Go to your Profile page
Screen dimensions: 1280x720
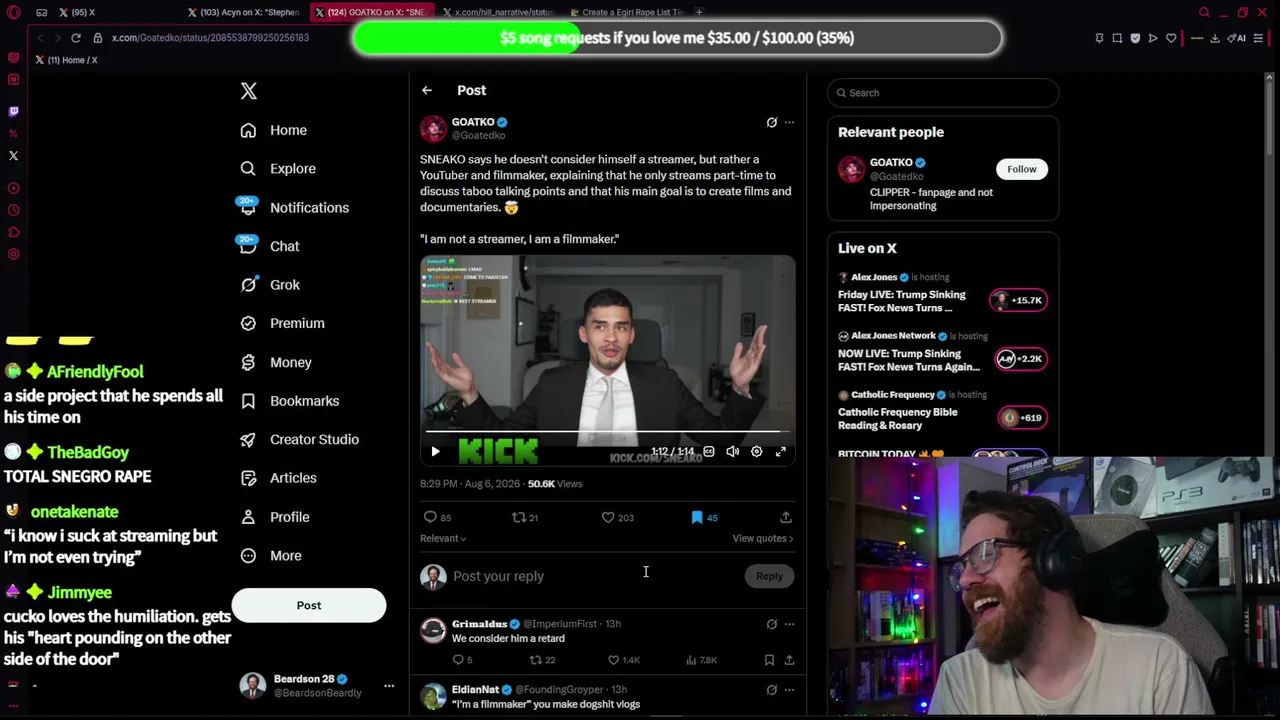pos(275,517)
